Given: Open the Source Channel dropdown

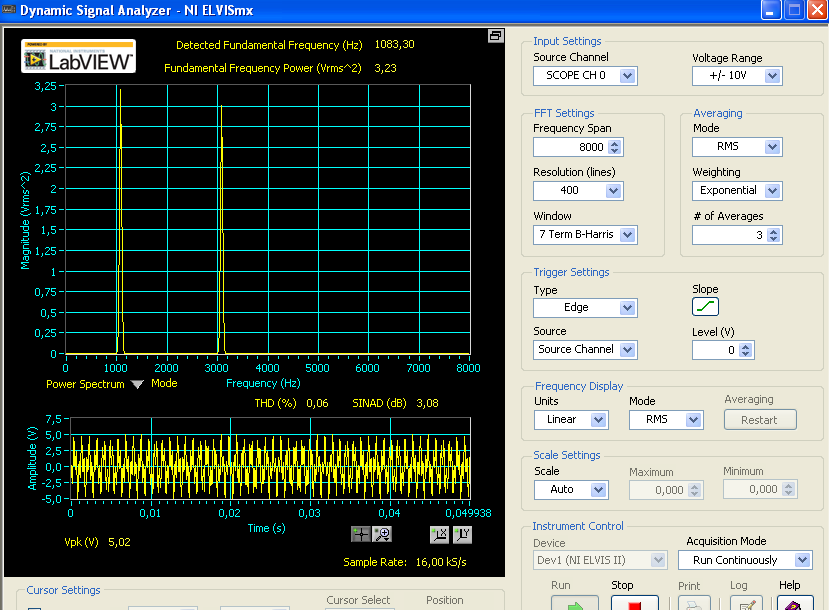Looking at the screenshot, I should pyautogui.click(x=627, y=76).
